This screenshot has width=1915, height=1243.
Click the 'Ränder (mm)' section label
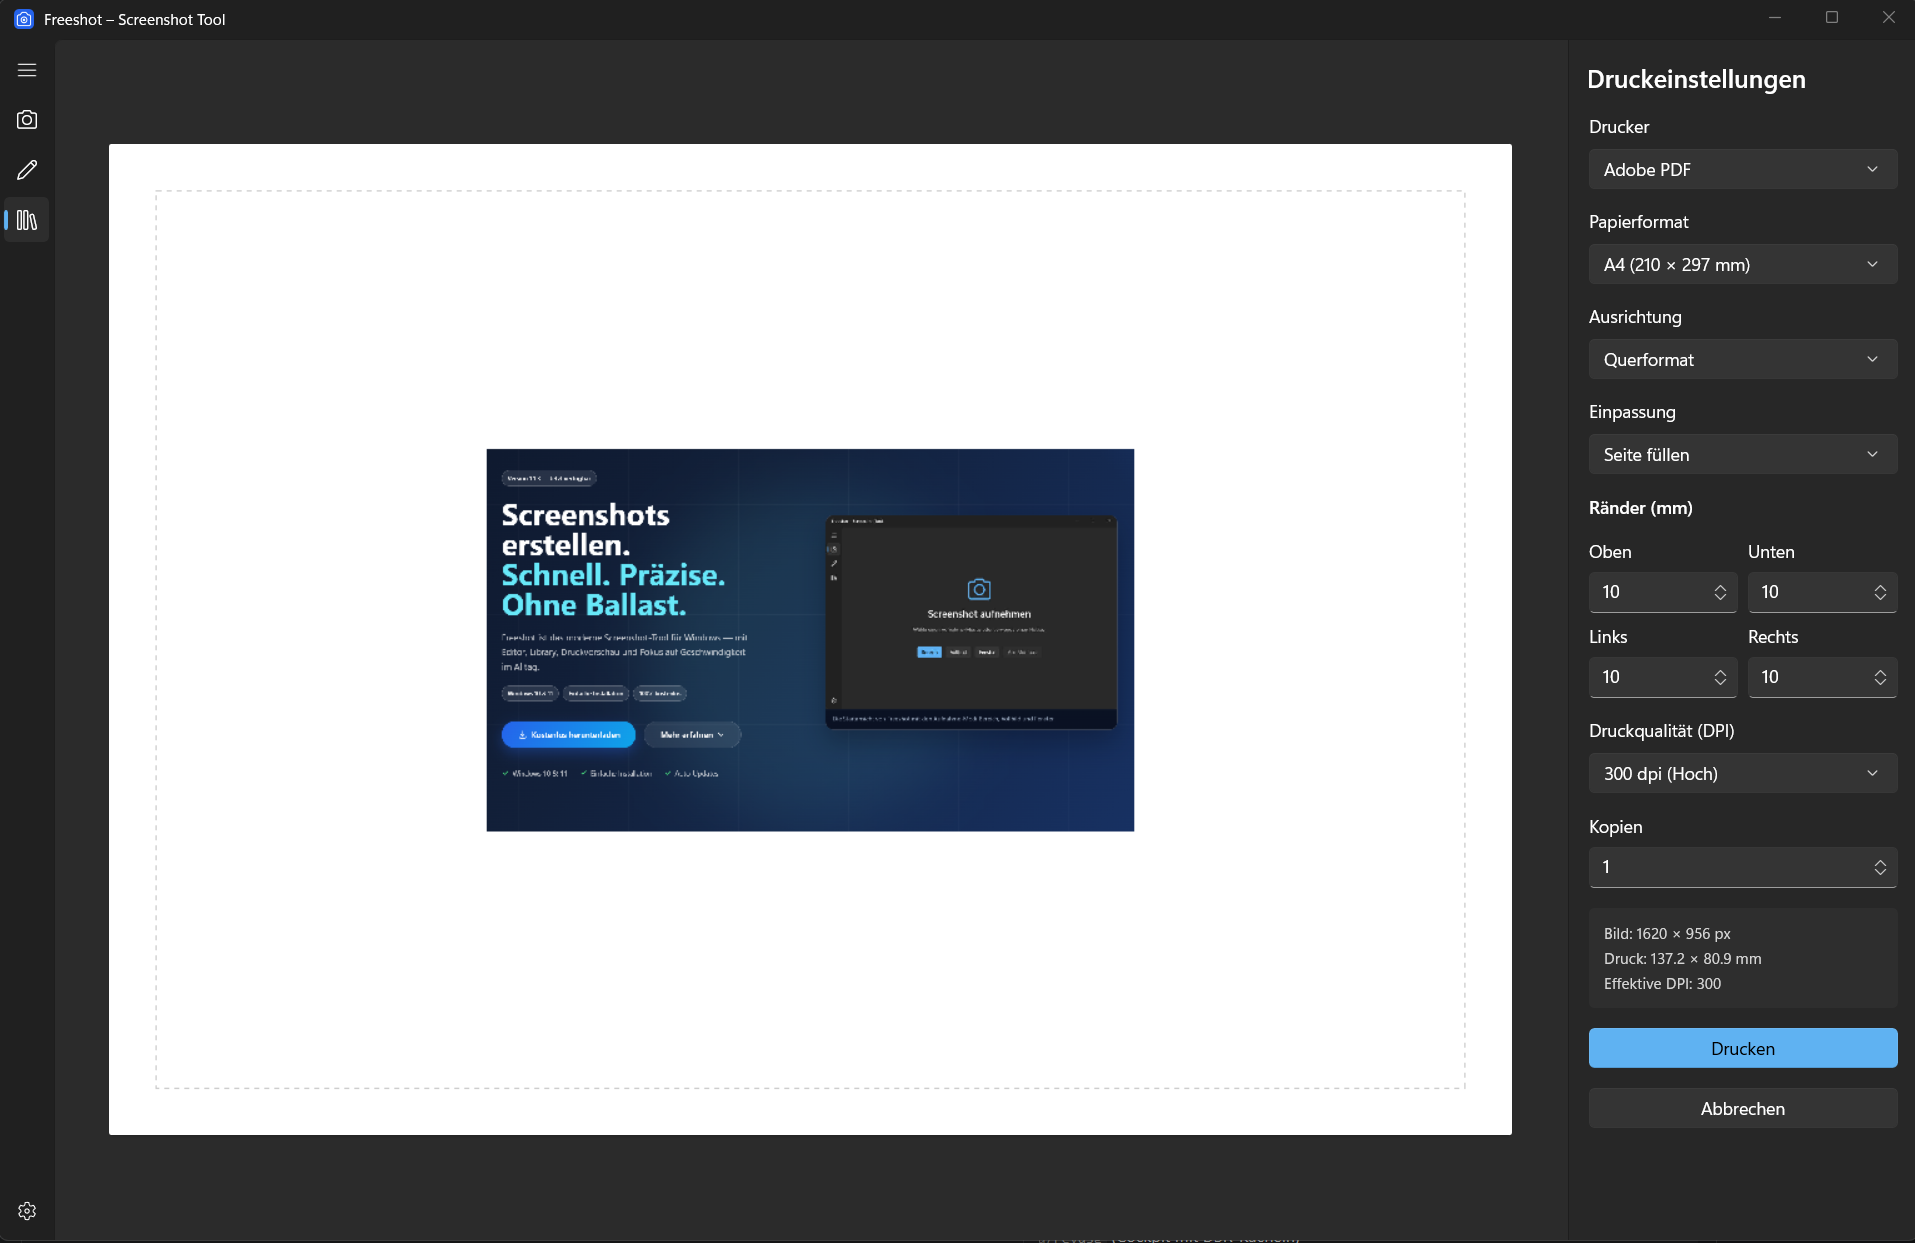point(1640,508)
